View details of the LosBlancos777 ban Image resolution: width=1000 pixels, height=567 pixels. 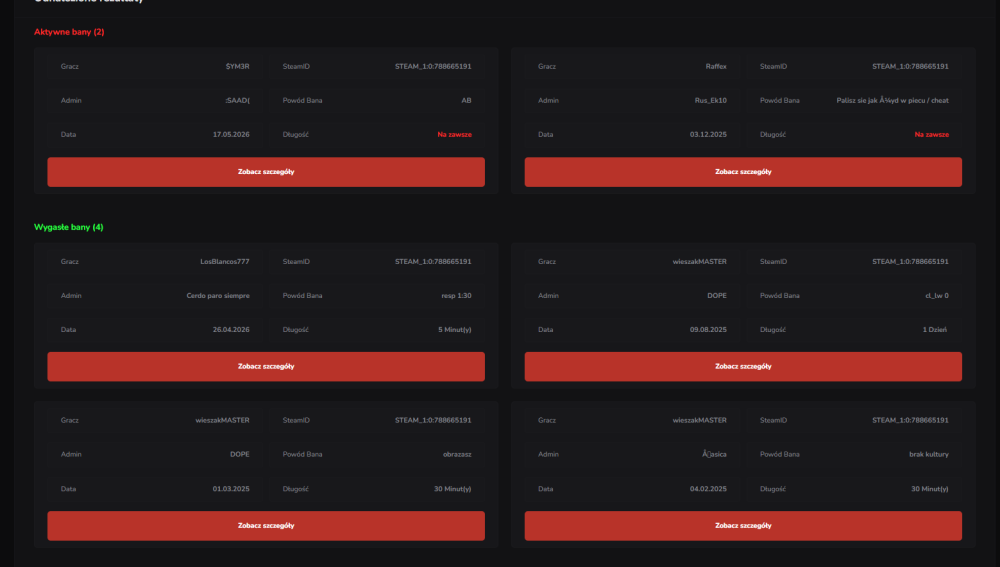[266, 366]
